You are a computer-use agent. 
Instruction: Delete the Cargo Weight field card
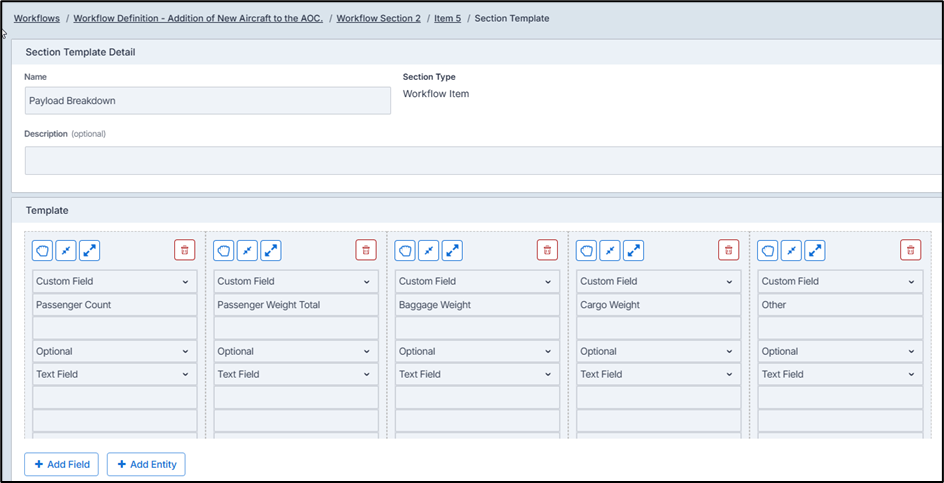(729, 251)
